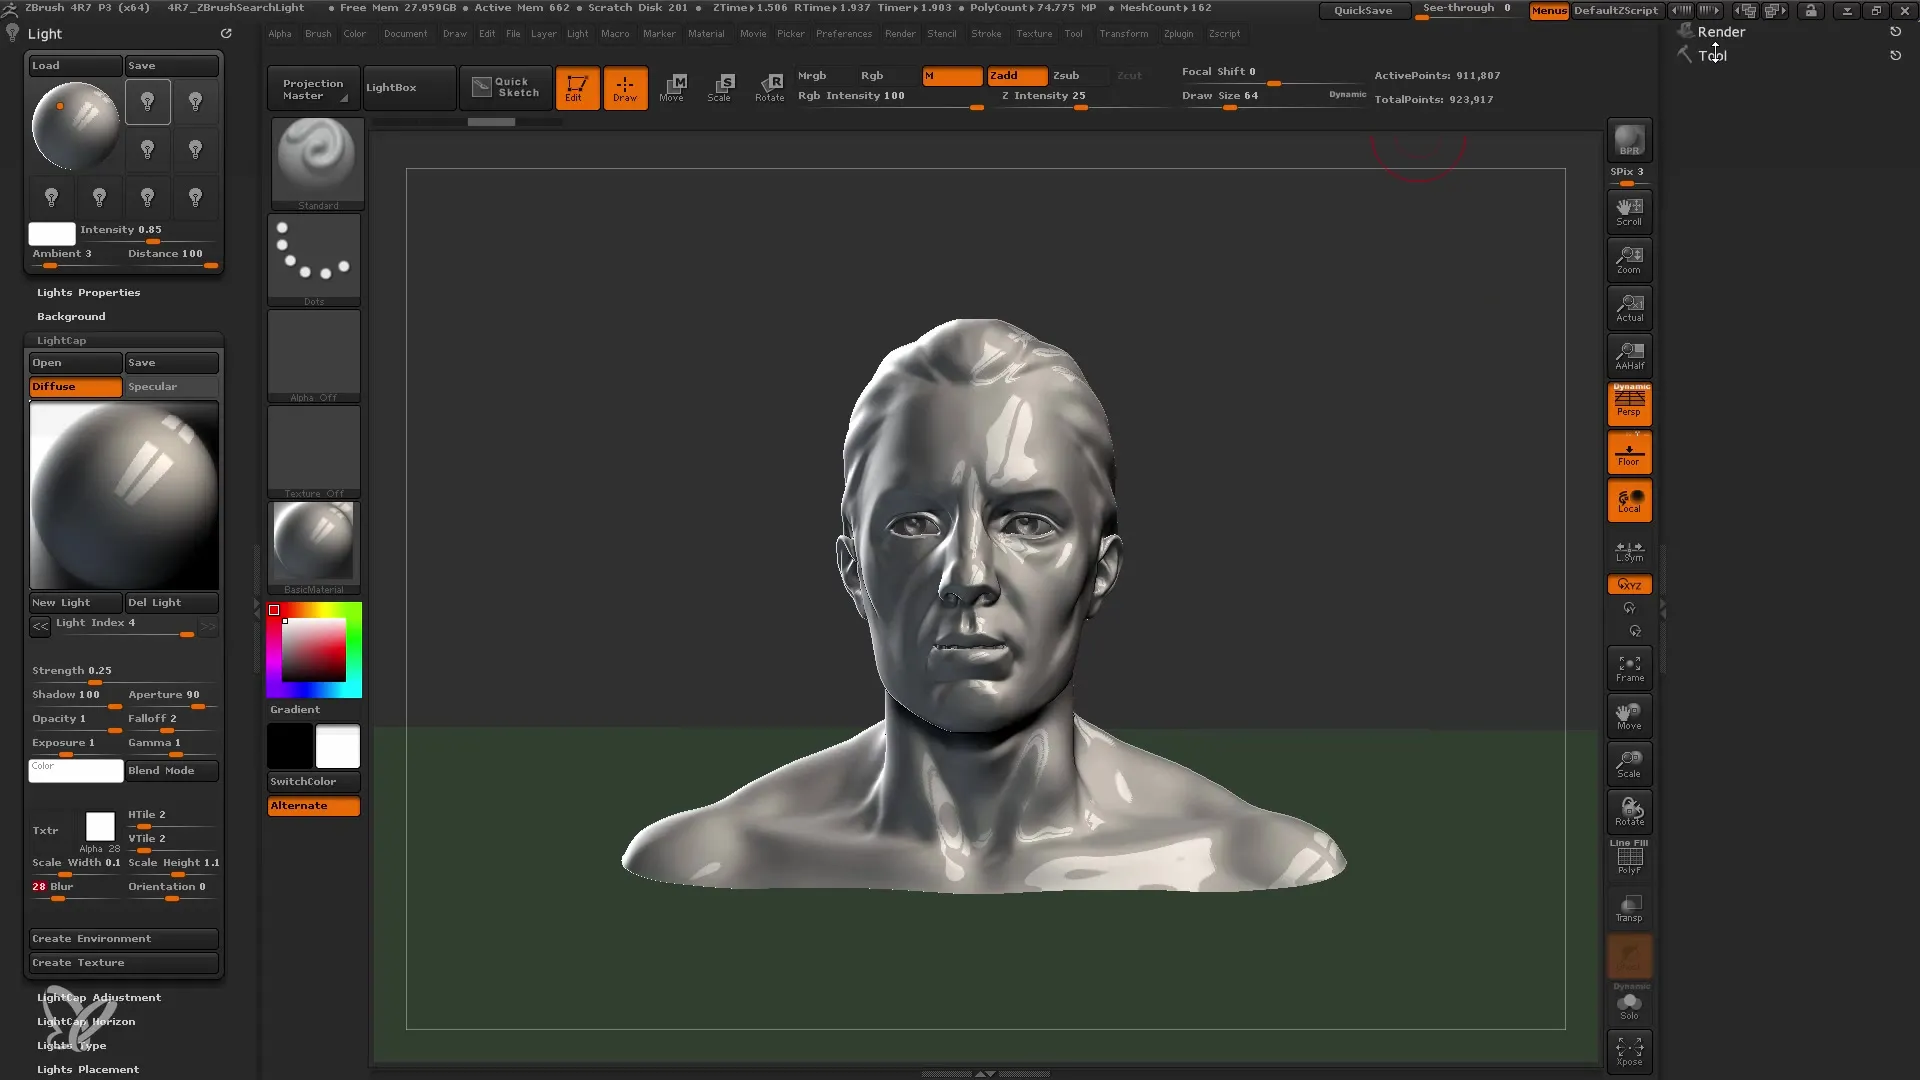
Task: Expand the Lights Type section
Action: (x=71, y=1044)
